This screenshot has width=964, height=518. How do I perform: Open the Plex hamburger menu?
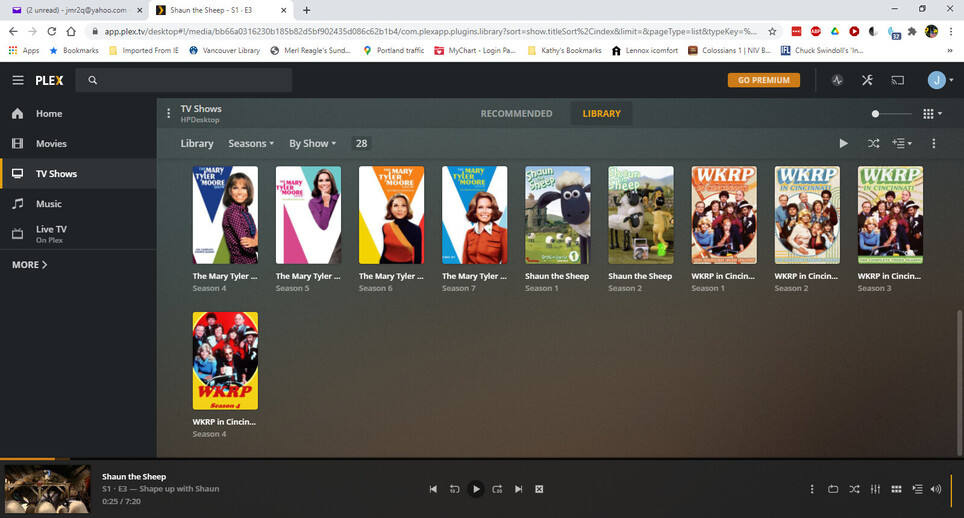18,80
